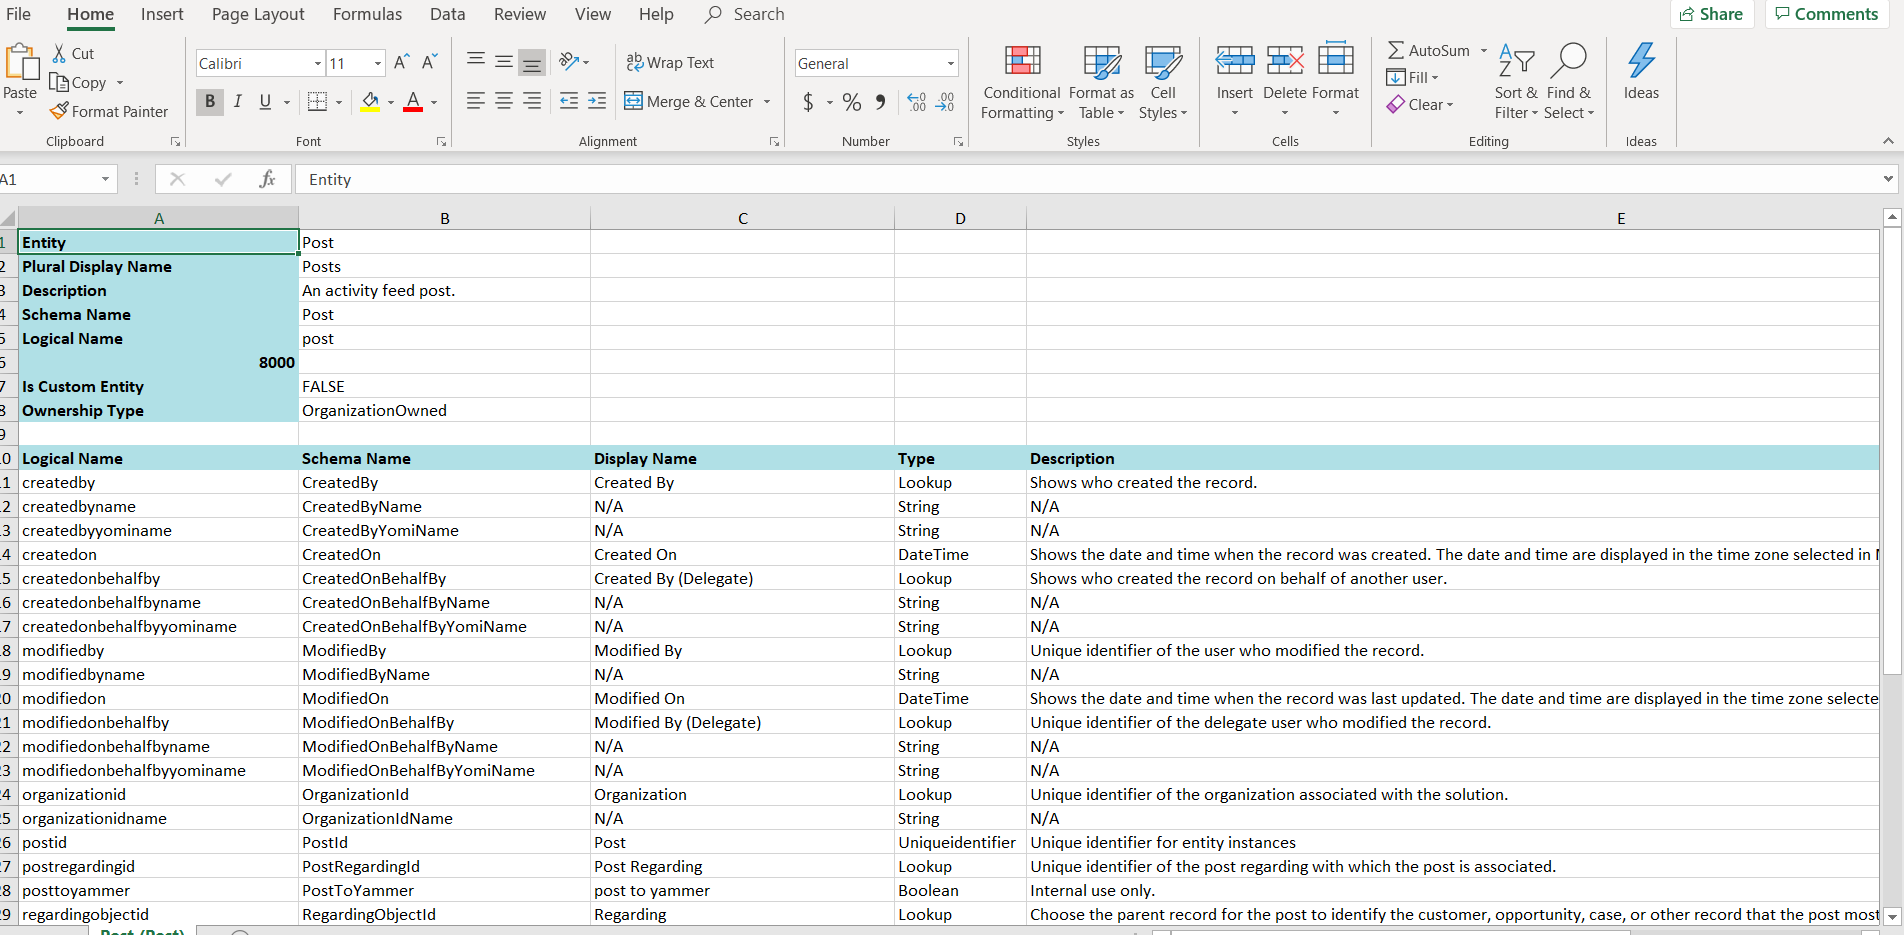Select cell B8 containing OrganizationOwned

point(444,411)
